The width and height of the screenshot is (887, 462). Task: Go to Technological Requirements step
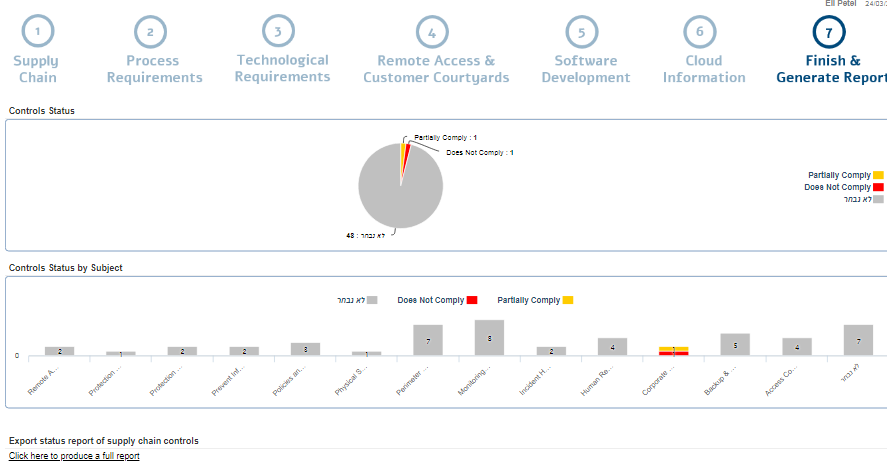(x=282, y=68)
